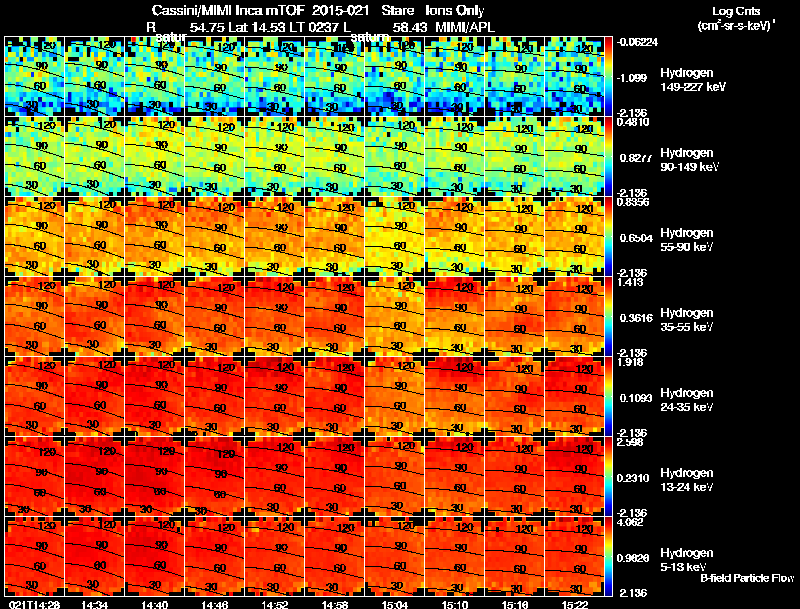This screenshot has width=800, height=609.
Task: Open the 5-13 keV panel at 14:40
Action: pyautogui.click(x=155, y=556)
